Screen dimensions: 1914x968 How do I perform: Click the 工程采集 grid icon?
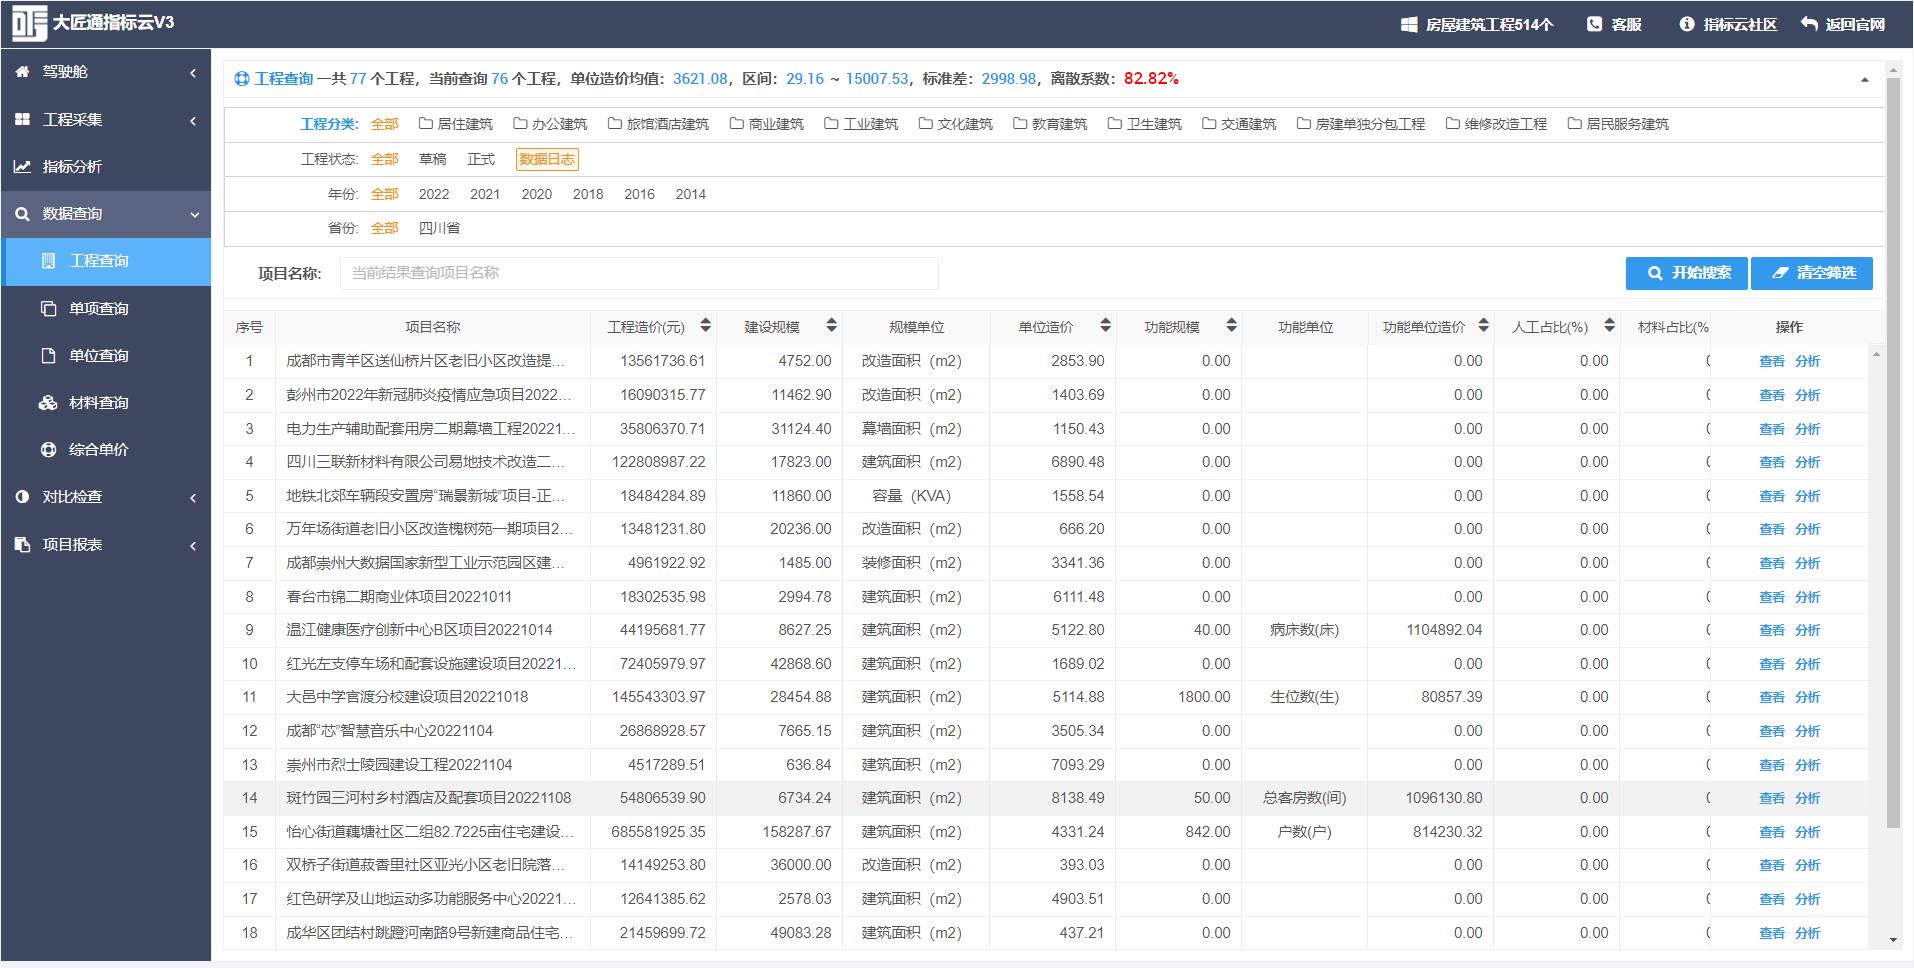[22, 119]
